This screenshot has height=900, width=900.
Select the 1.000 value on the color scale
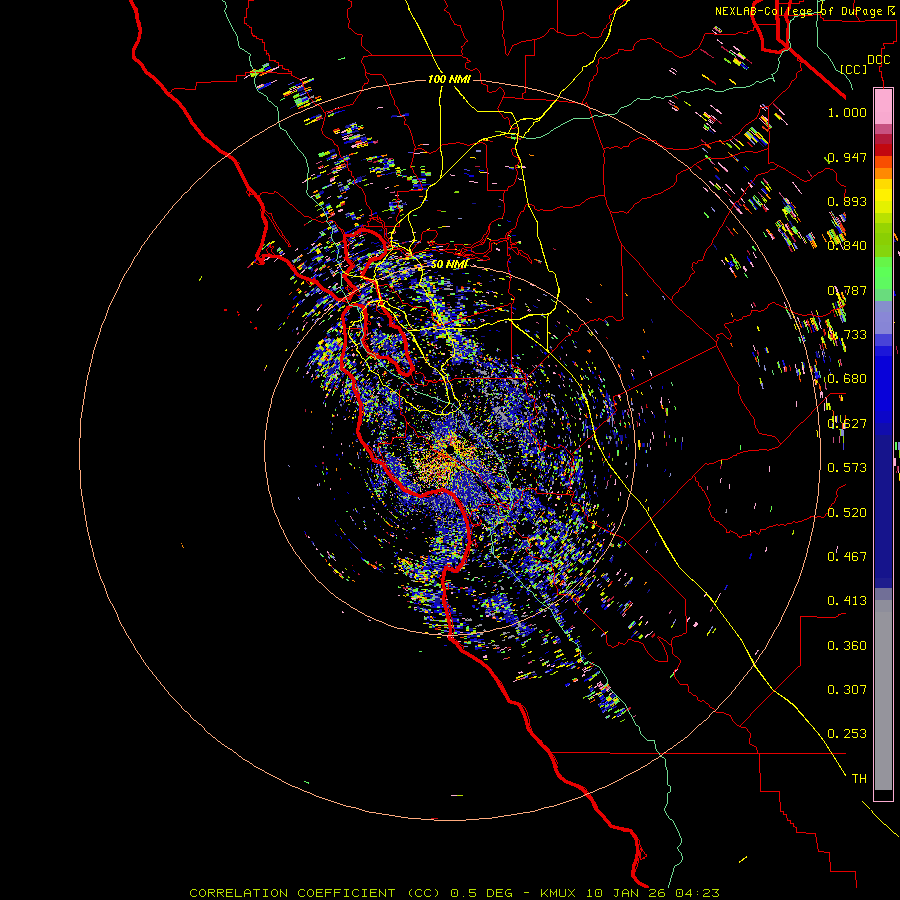click(x=847, y=113)
